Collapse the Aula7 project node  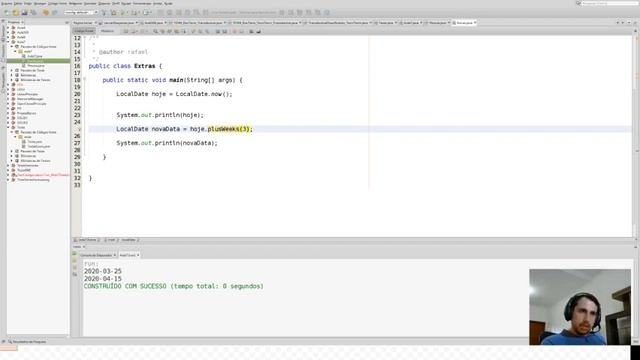pos(8,42)
